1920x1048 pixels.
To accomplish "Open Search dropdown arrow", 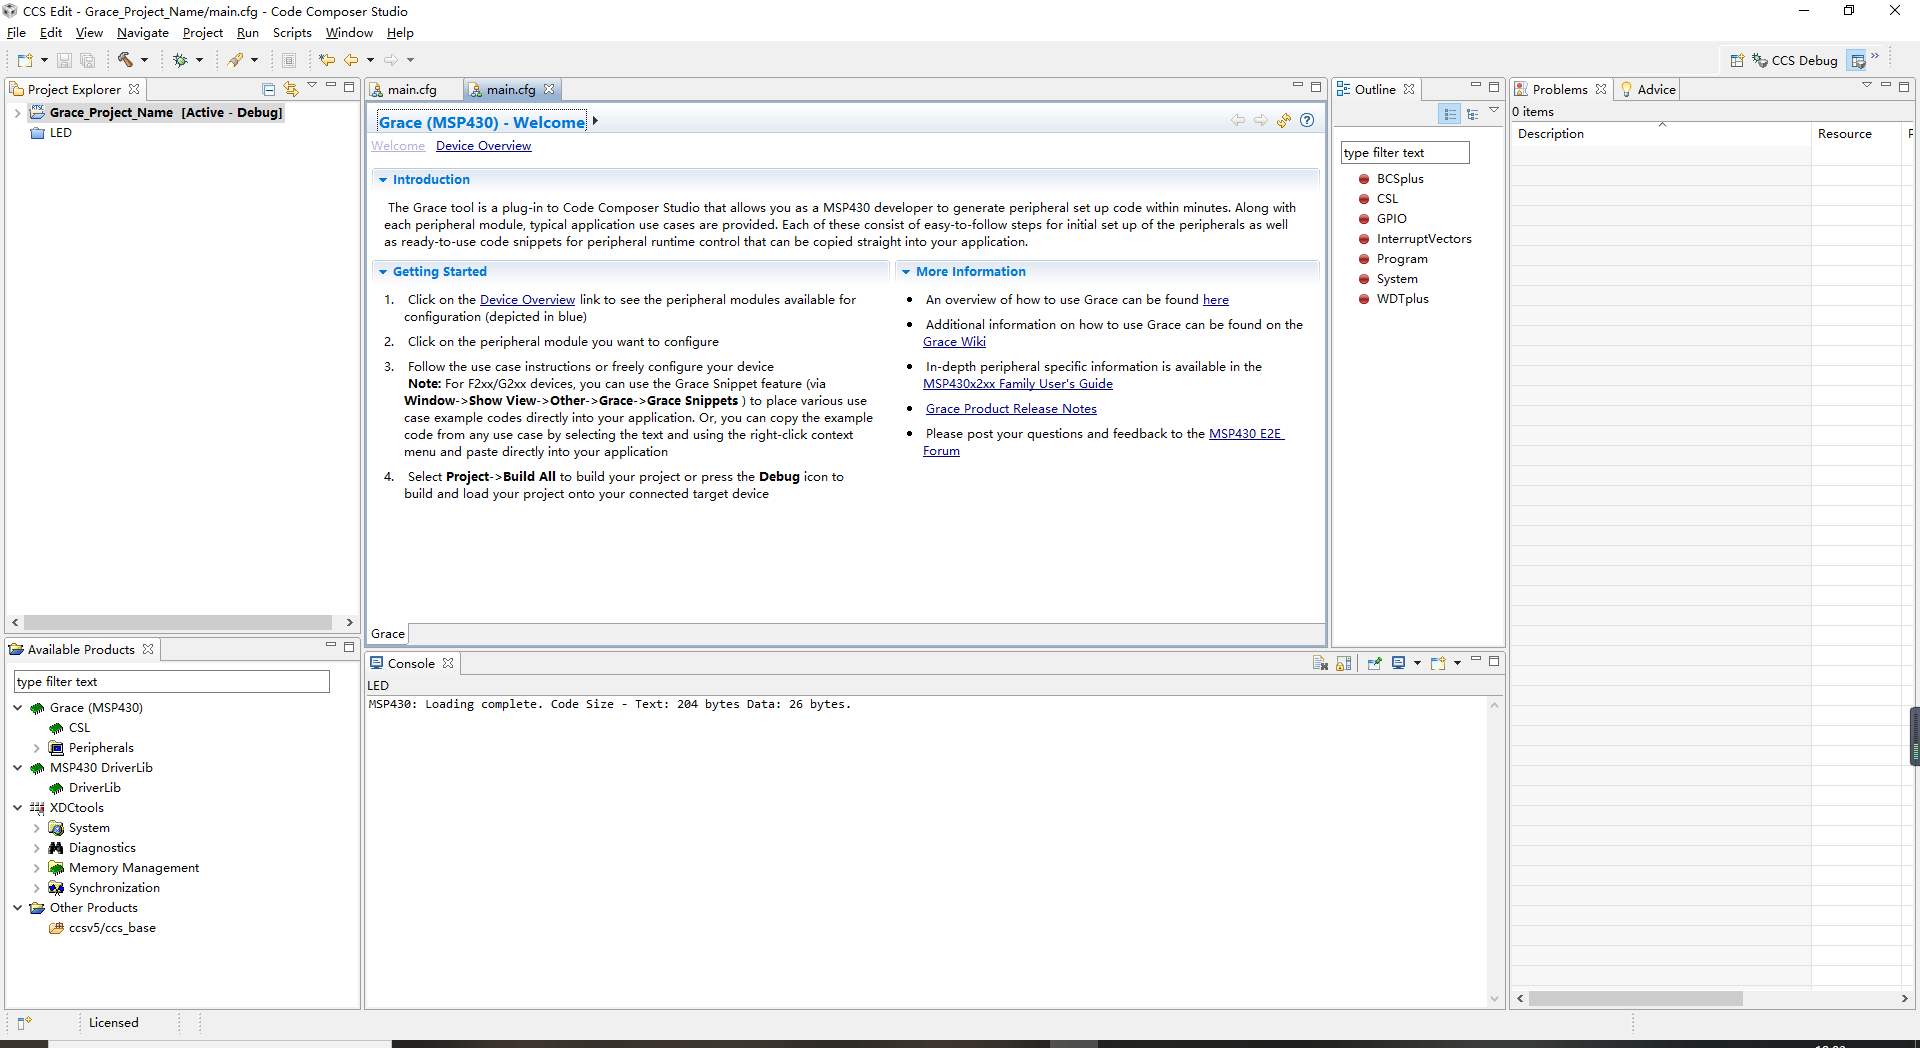I will pos(254,60).
